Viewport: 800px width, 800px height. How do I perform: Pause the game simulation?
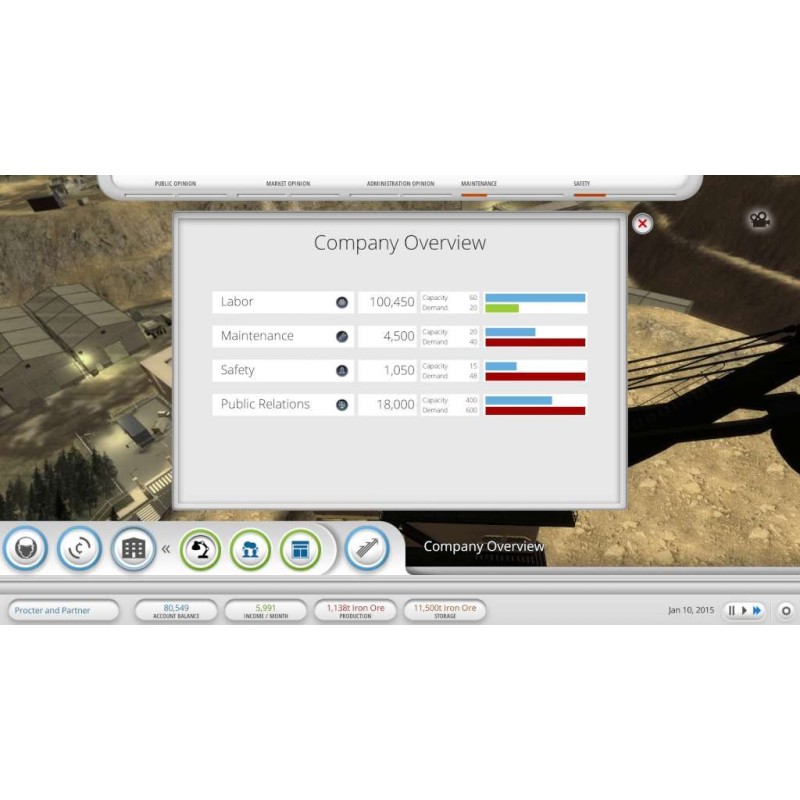(731, 610)
